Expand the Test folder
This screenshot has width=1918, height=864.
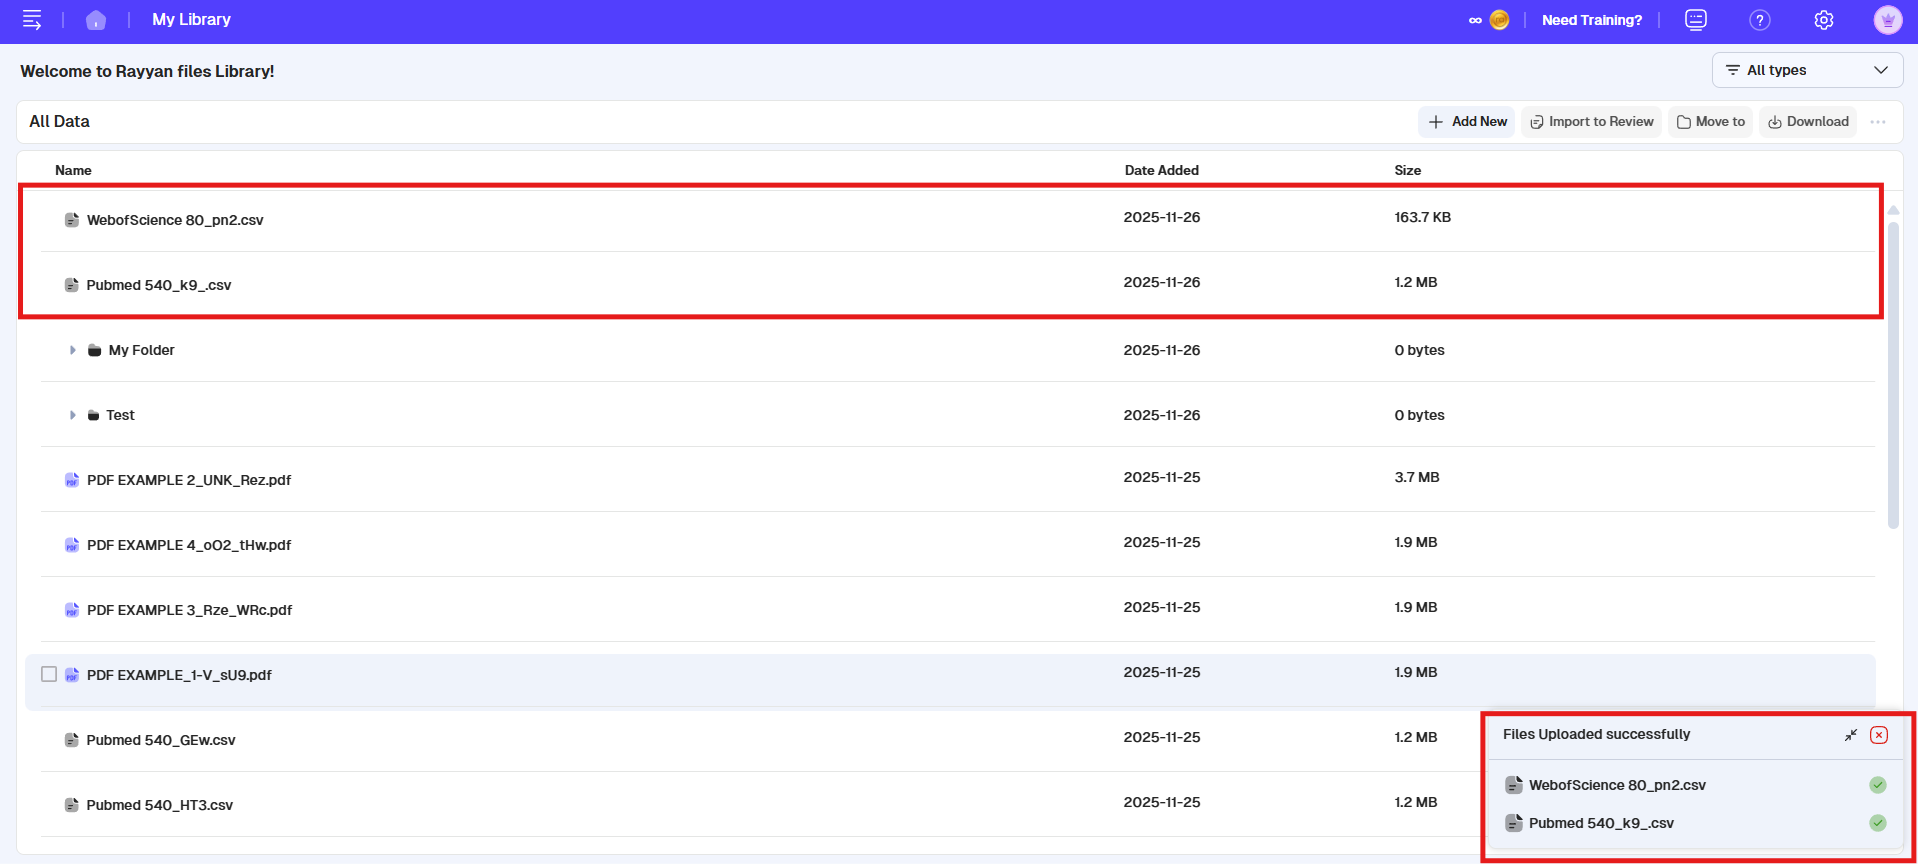(x=72, y=415)
